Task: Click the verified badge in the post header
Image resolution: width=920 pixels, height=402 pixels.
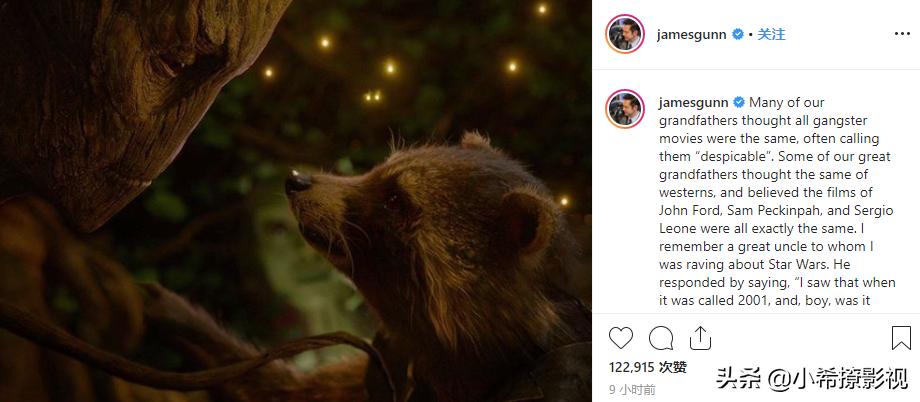Action: (738, 34)
